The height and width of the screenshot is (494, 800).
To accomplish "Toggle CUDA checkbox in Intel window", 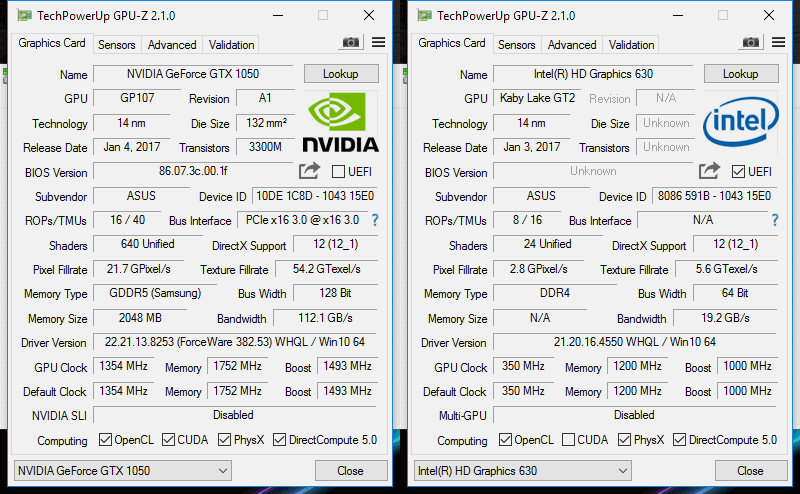I will (568, 439).
